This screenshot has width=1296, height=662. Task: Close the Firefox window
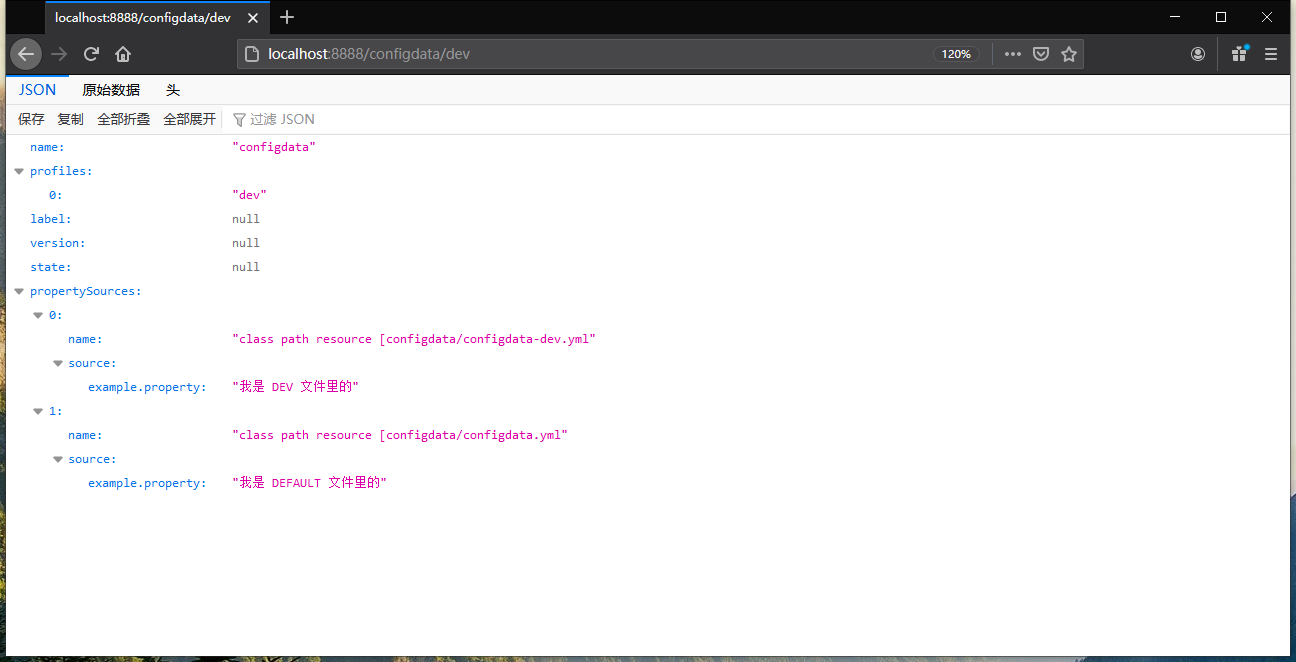point(1267,17)
